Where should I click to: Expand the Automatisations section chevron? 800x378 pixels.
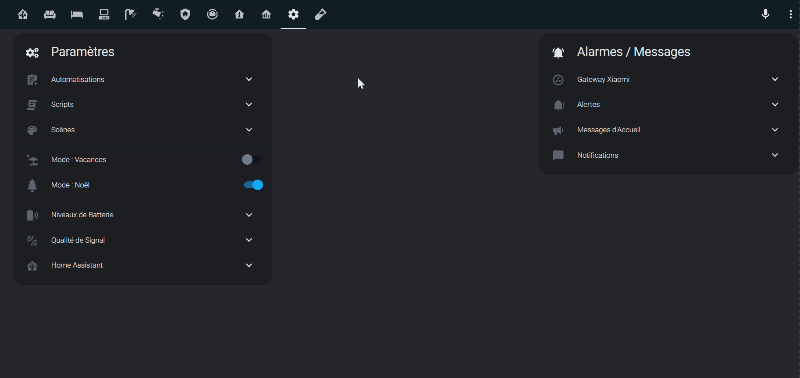(x=249, y=79)
